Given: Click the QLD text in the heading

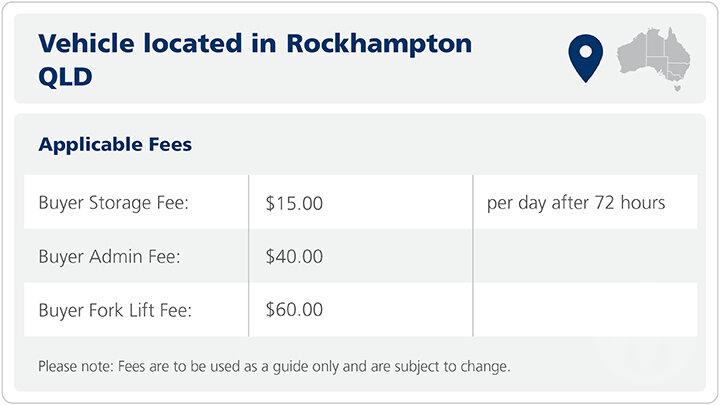Looking at the screenshot, I should [x=65, y=77].
